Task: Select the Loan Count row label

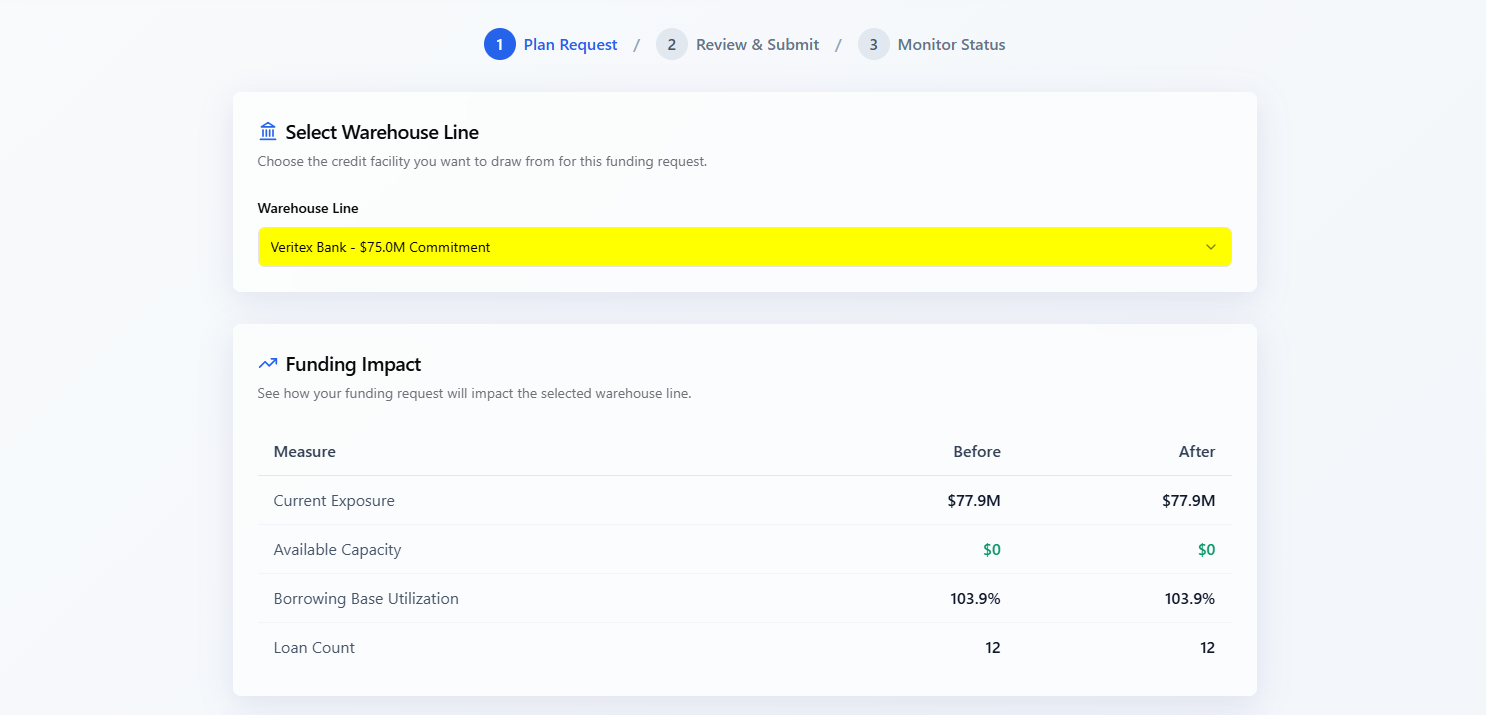Action: tap(314, 648)
